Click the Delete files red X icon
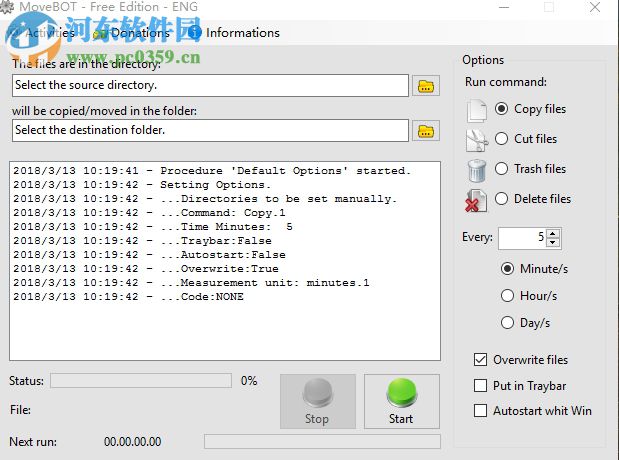 (x=476, y=201)
